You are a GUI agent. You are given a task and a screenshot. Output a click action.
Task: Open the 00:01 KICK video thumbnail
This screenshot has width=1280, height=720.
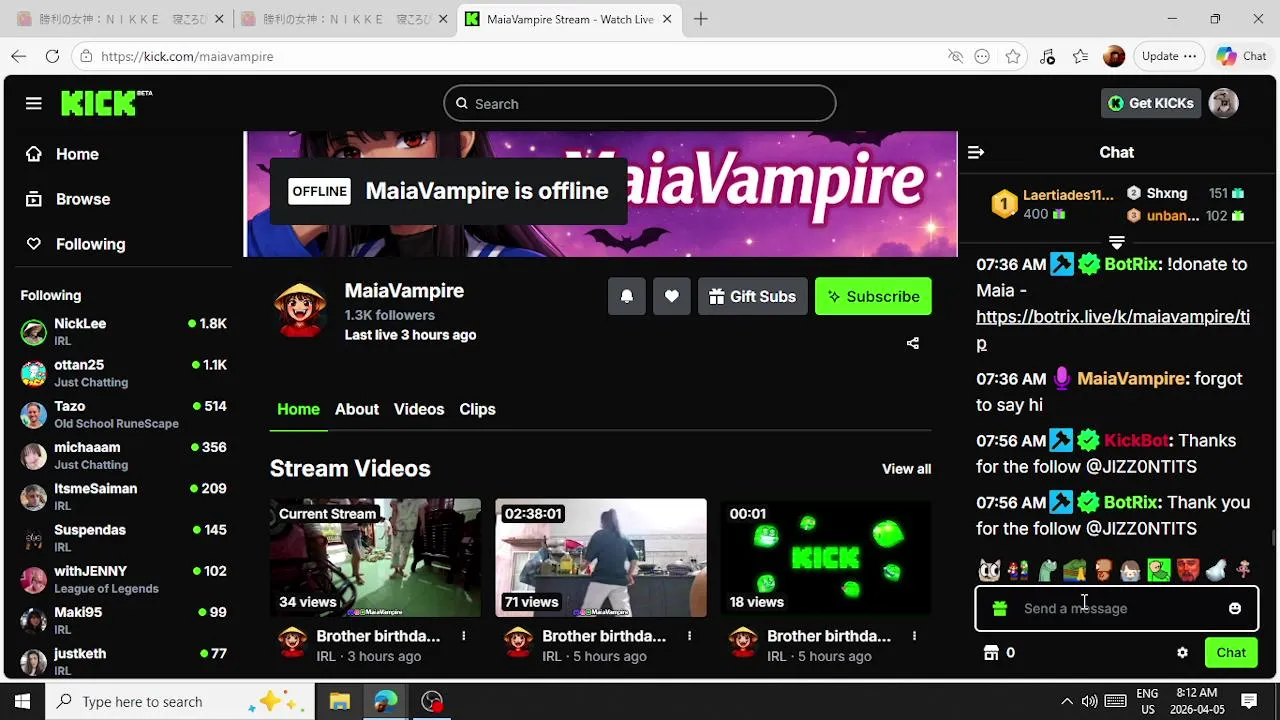click(x=826, y=557)
